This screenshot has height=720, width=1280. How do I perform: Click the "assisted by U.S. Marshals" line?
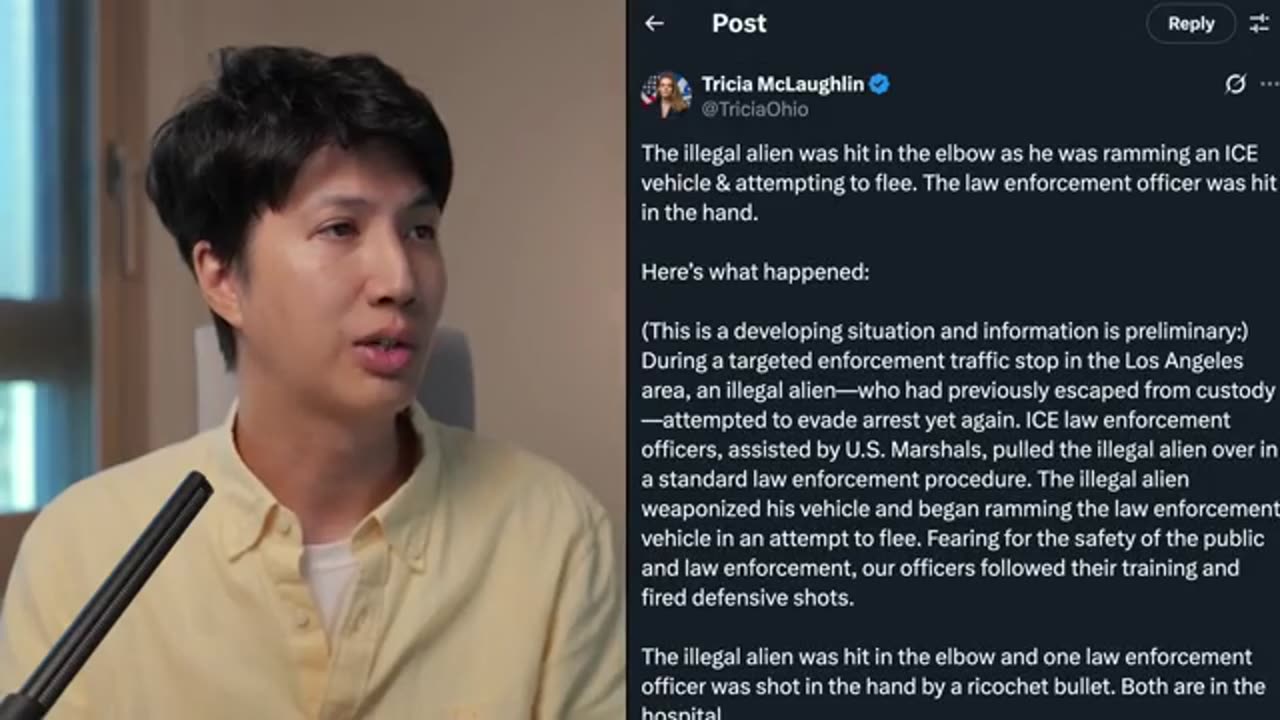tap(959, 449)
